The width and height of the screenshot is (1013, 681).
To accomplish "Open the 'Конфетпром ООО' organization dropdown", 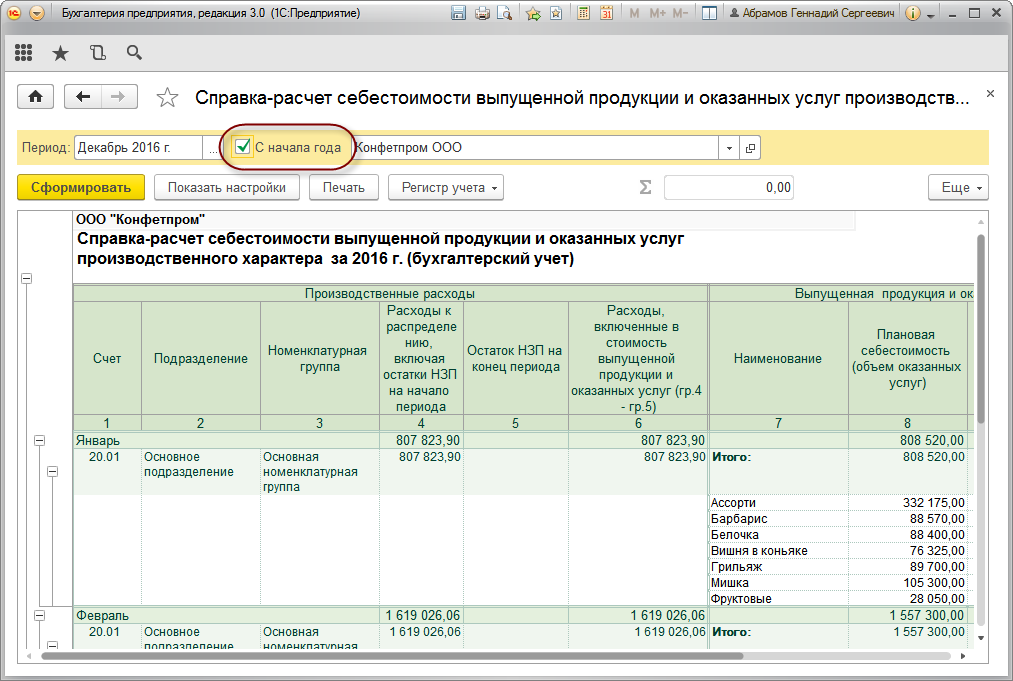I will [728, 146].
